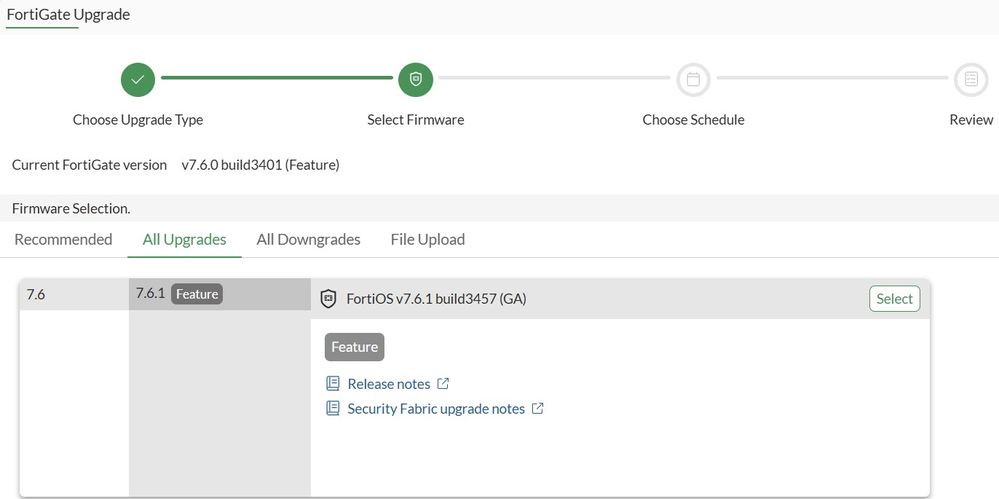Screen dimensions: 999x499
Task: Click the Choose Upgrade Type step label
Action: point(138,120)
